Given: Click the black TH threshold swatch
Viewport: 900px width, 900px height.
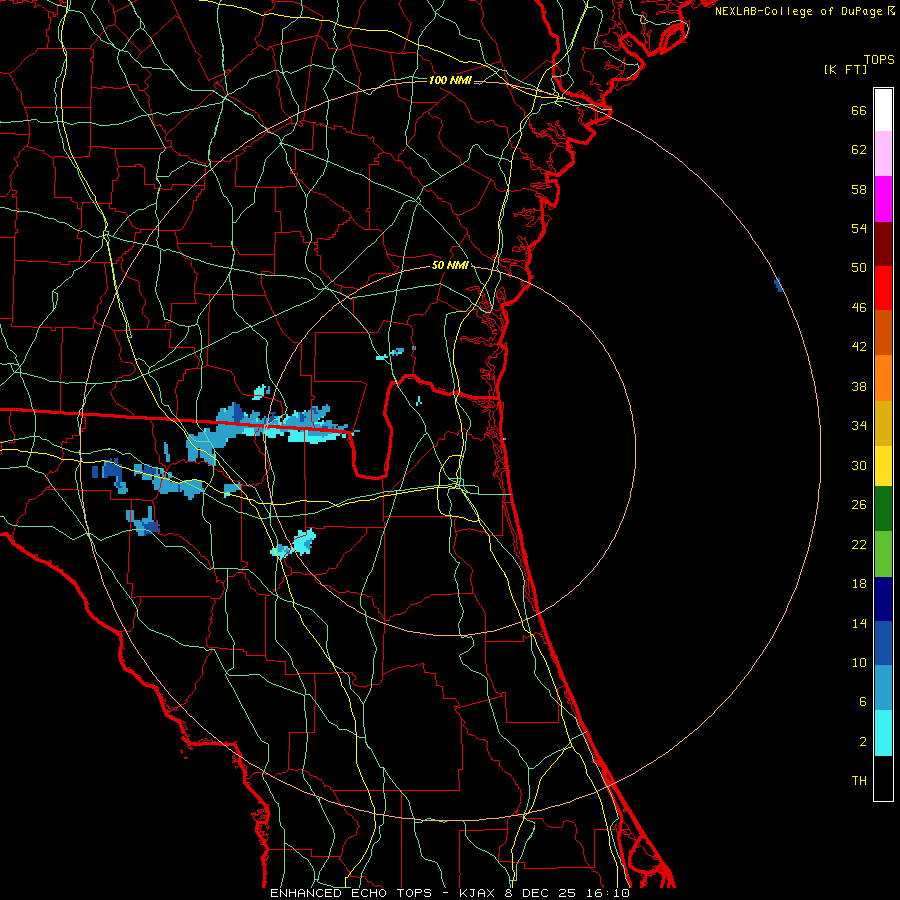Looking at the screenshot, I should tap(883, 778).
